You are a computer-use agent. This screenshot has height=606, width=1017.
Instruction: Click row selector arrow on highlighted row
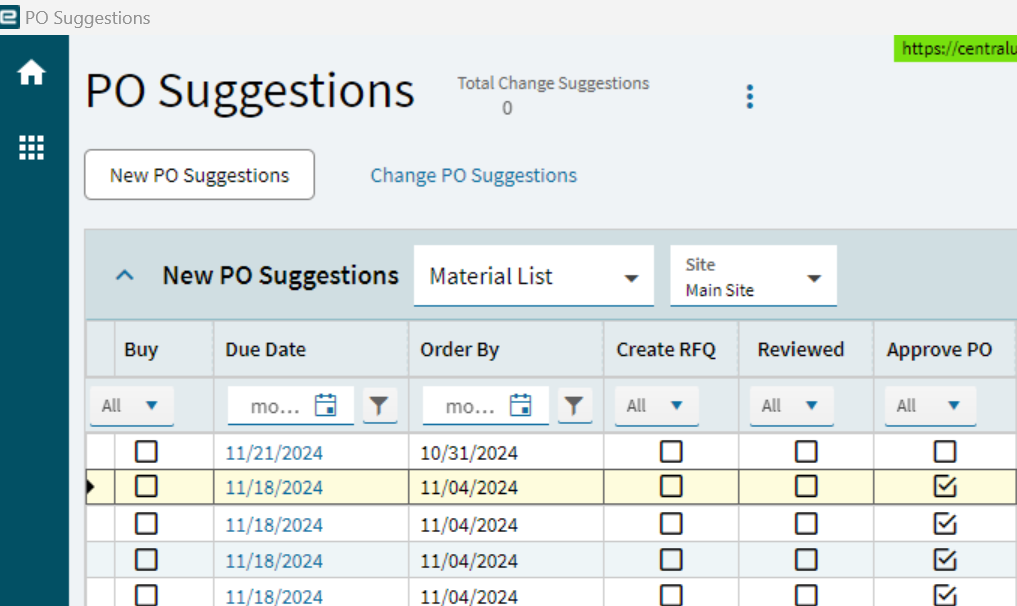tap(91, 487)
